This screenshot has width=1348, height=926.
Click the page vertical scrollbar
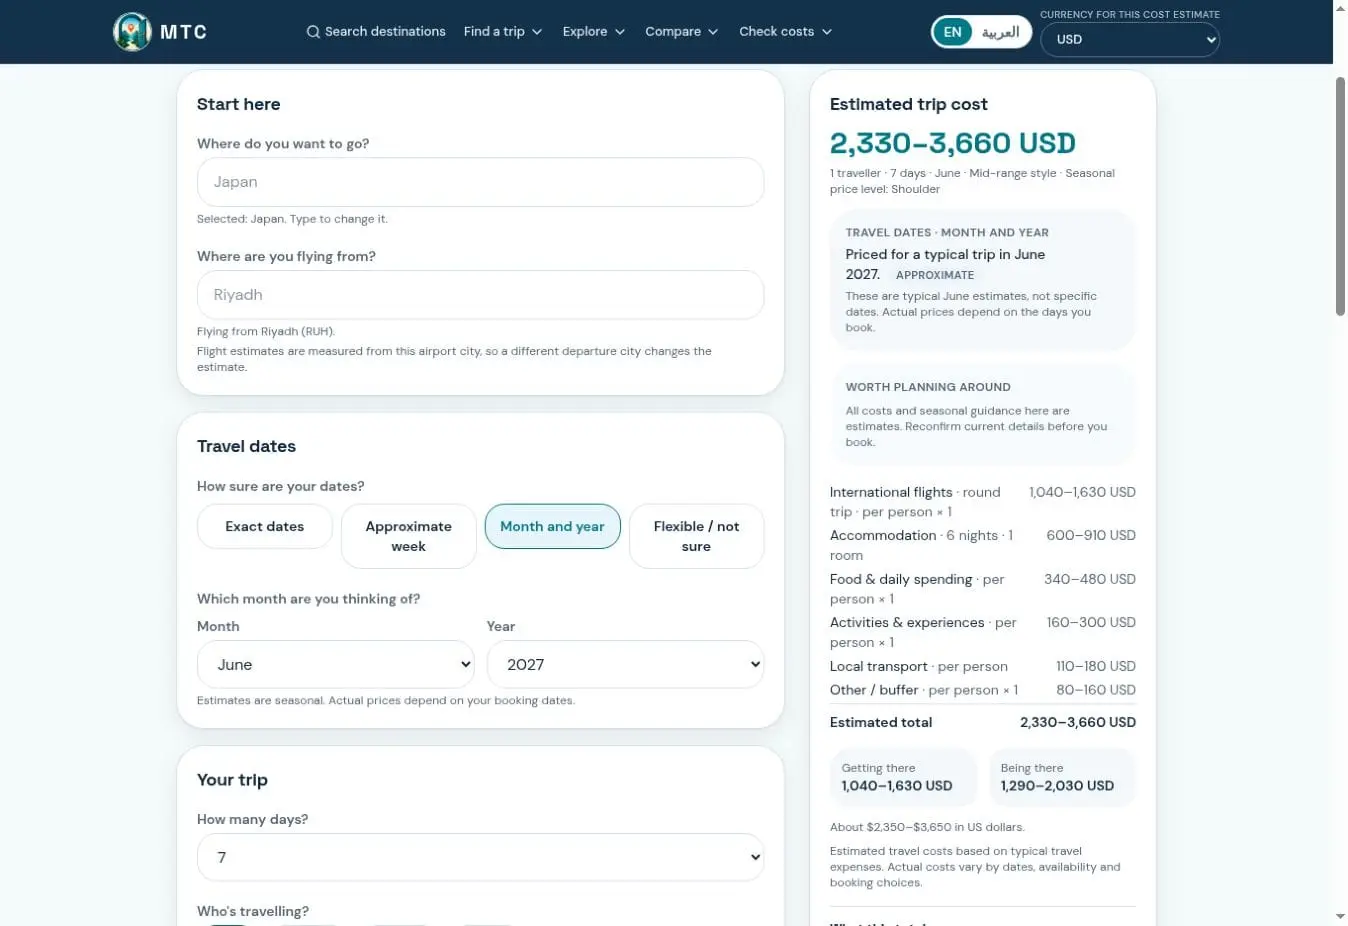click(1340, 195)
